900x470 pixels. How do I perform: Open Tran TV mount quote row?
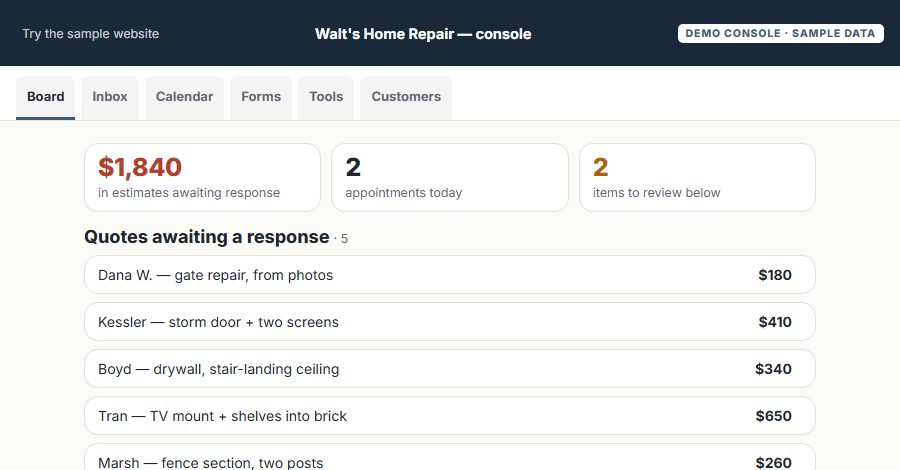pos(450,416)
